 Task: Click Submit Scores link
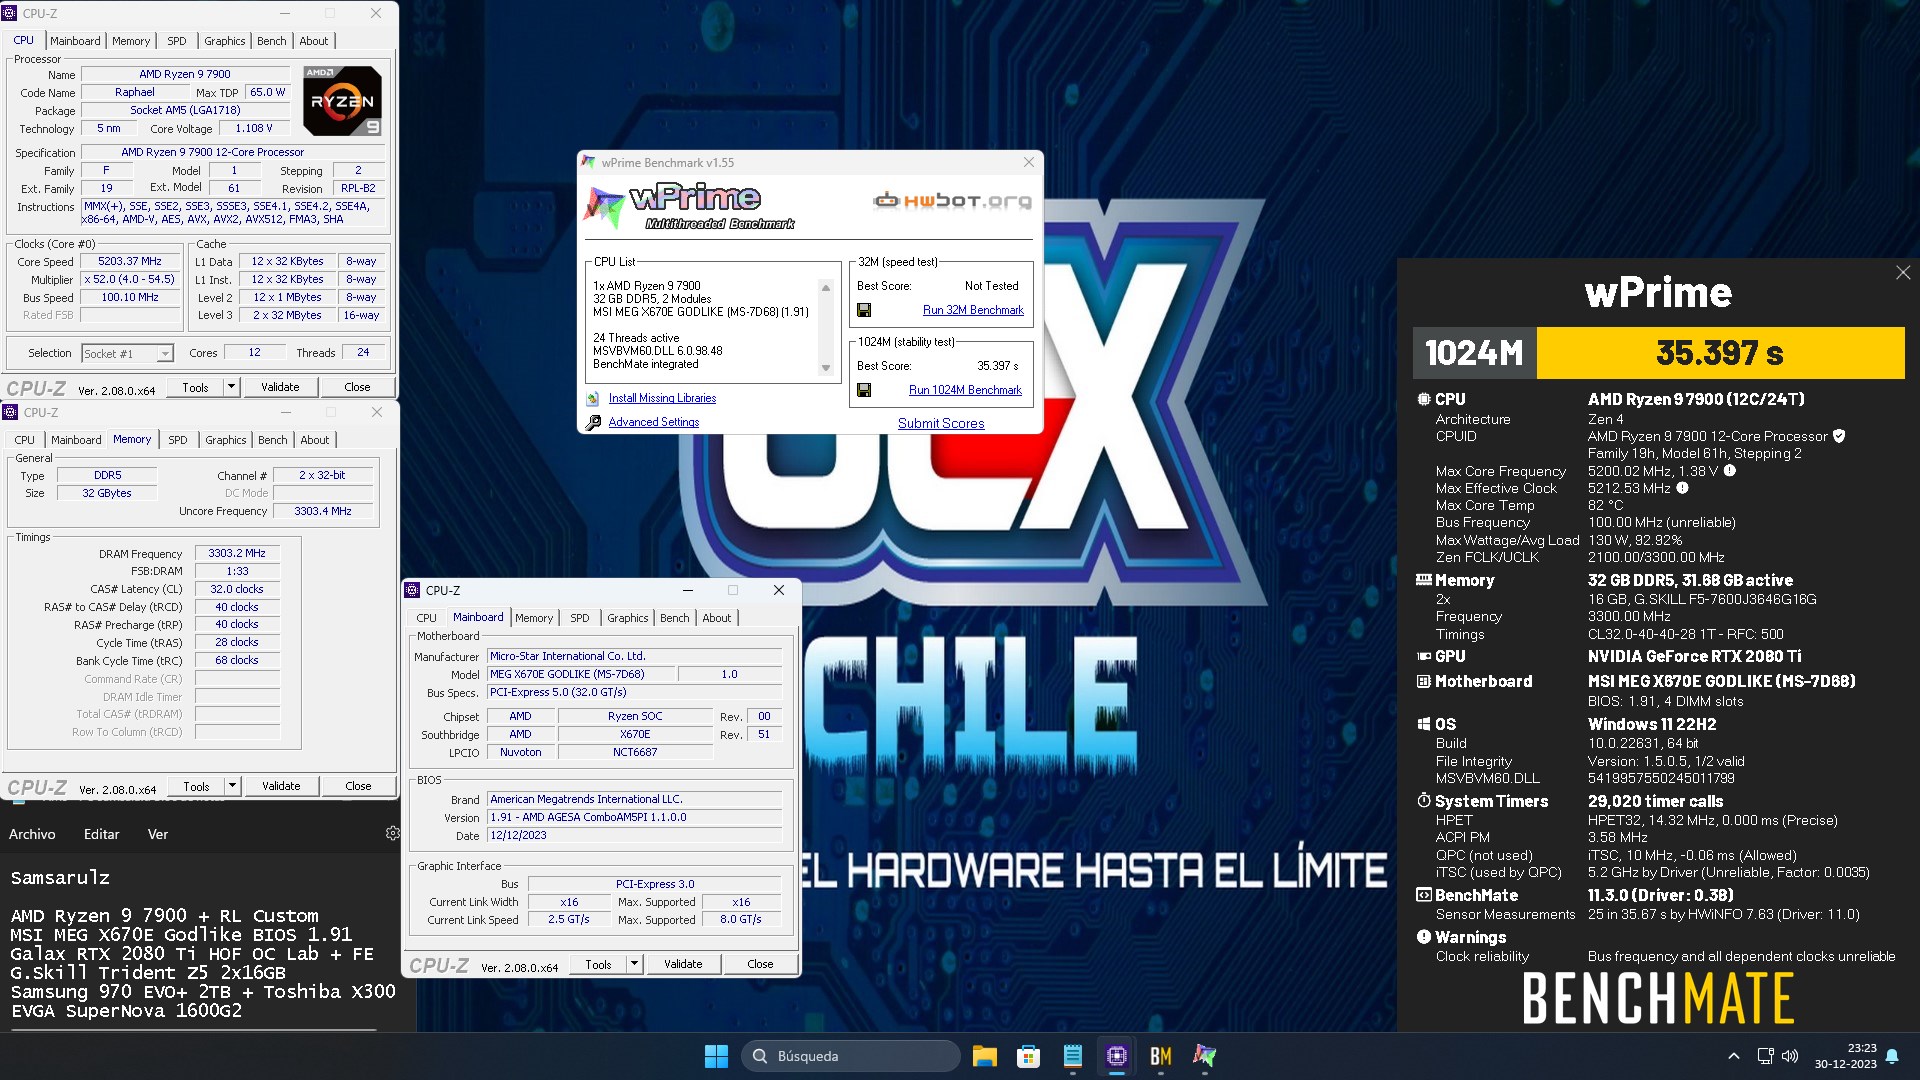click(941, 423)
